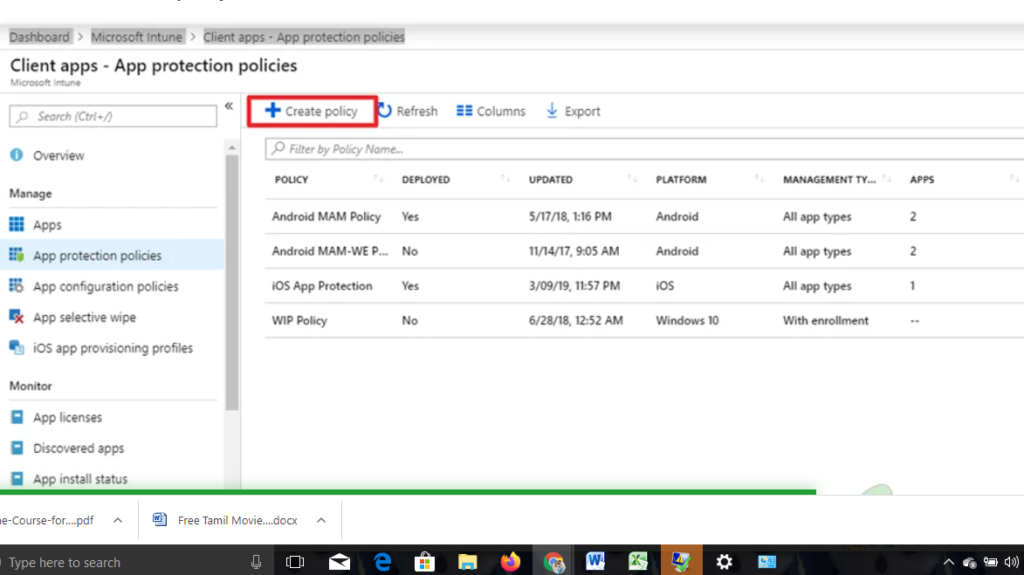Open Word from the taskbar
The height and width of the screenshot is (575, 1024).
[x=595, y=561]
